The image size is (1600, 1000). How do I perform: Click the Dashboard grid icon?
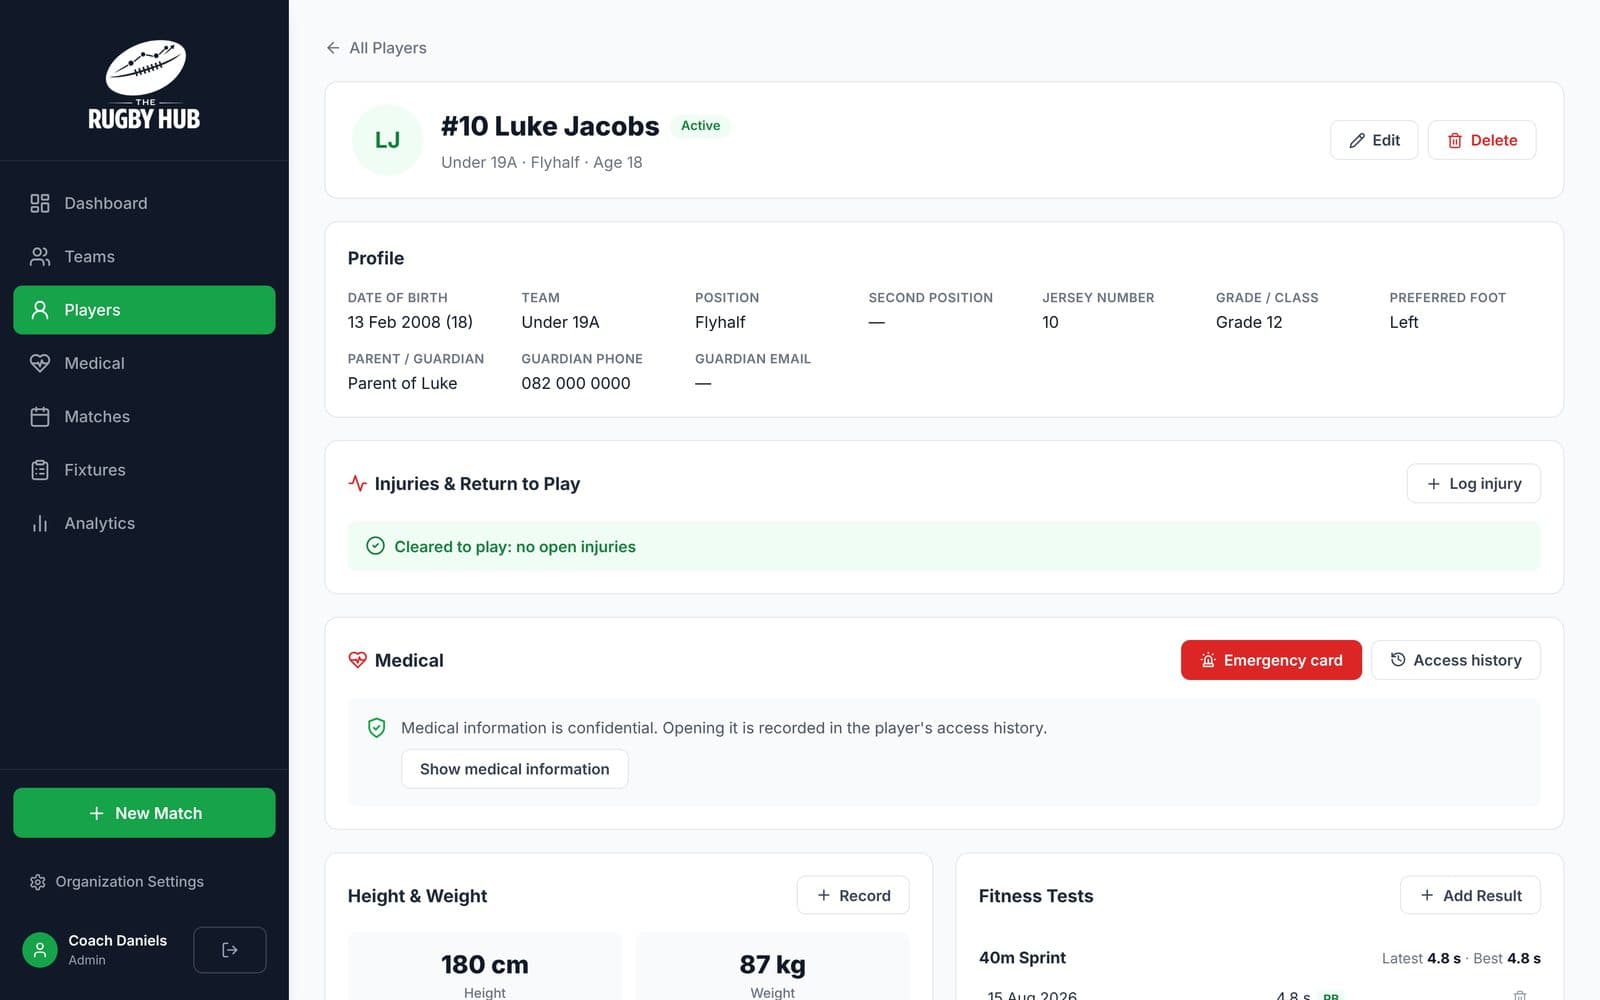coord(40,203)
